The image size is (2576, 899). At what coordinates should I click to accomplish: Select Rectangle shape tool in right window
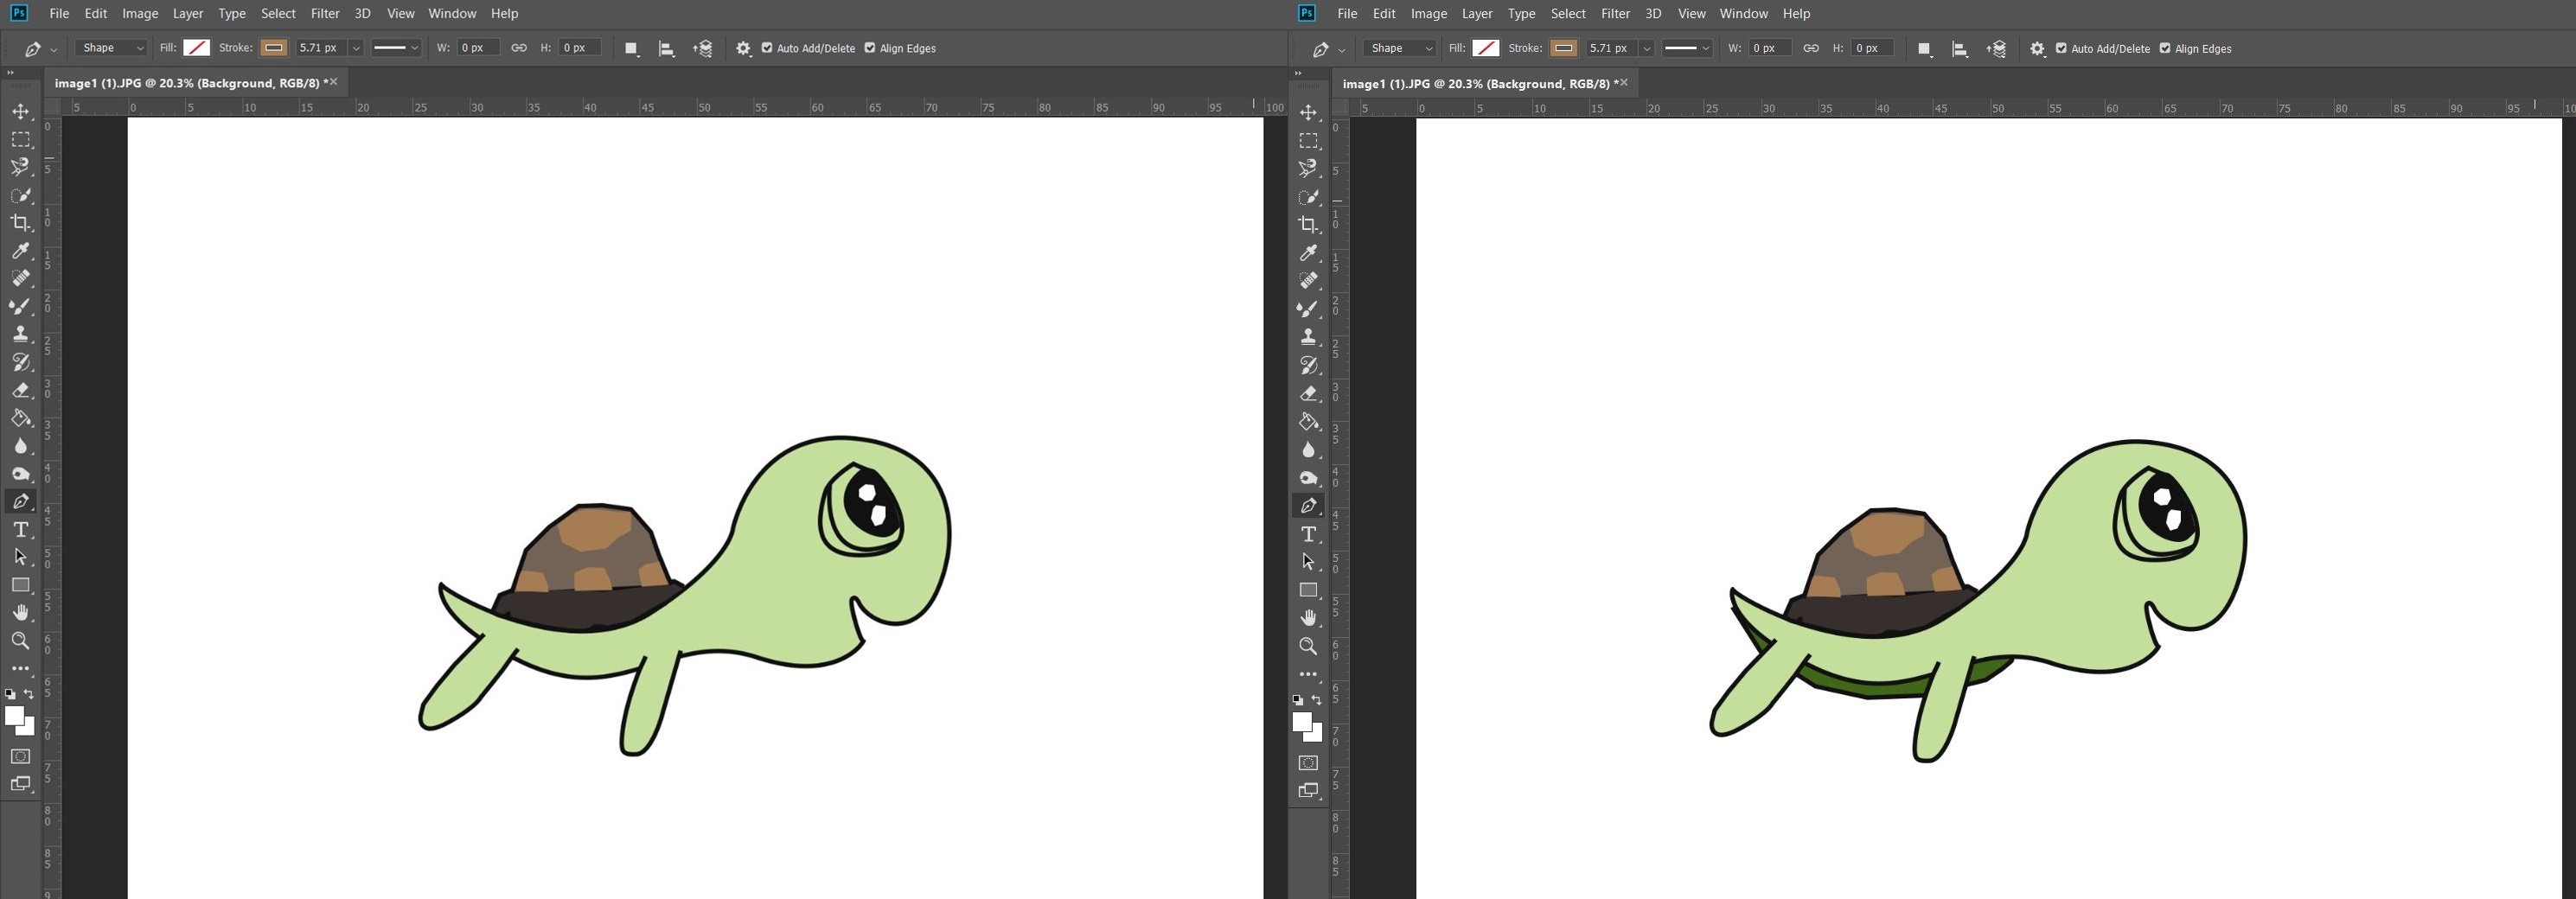click(1308, 590)
